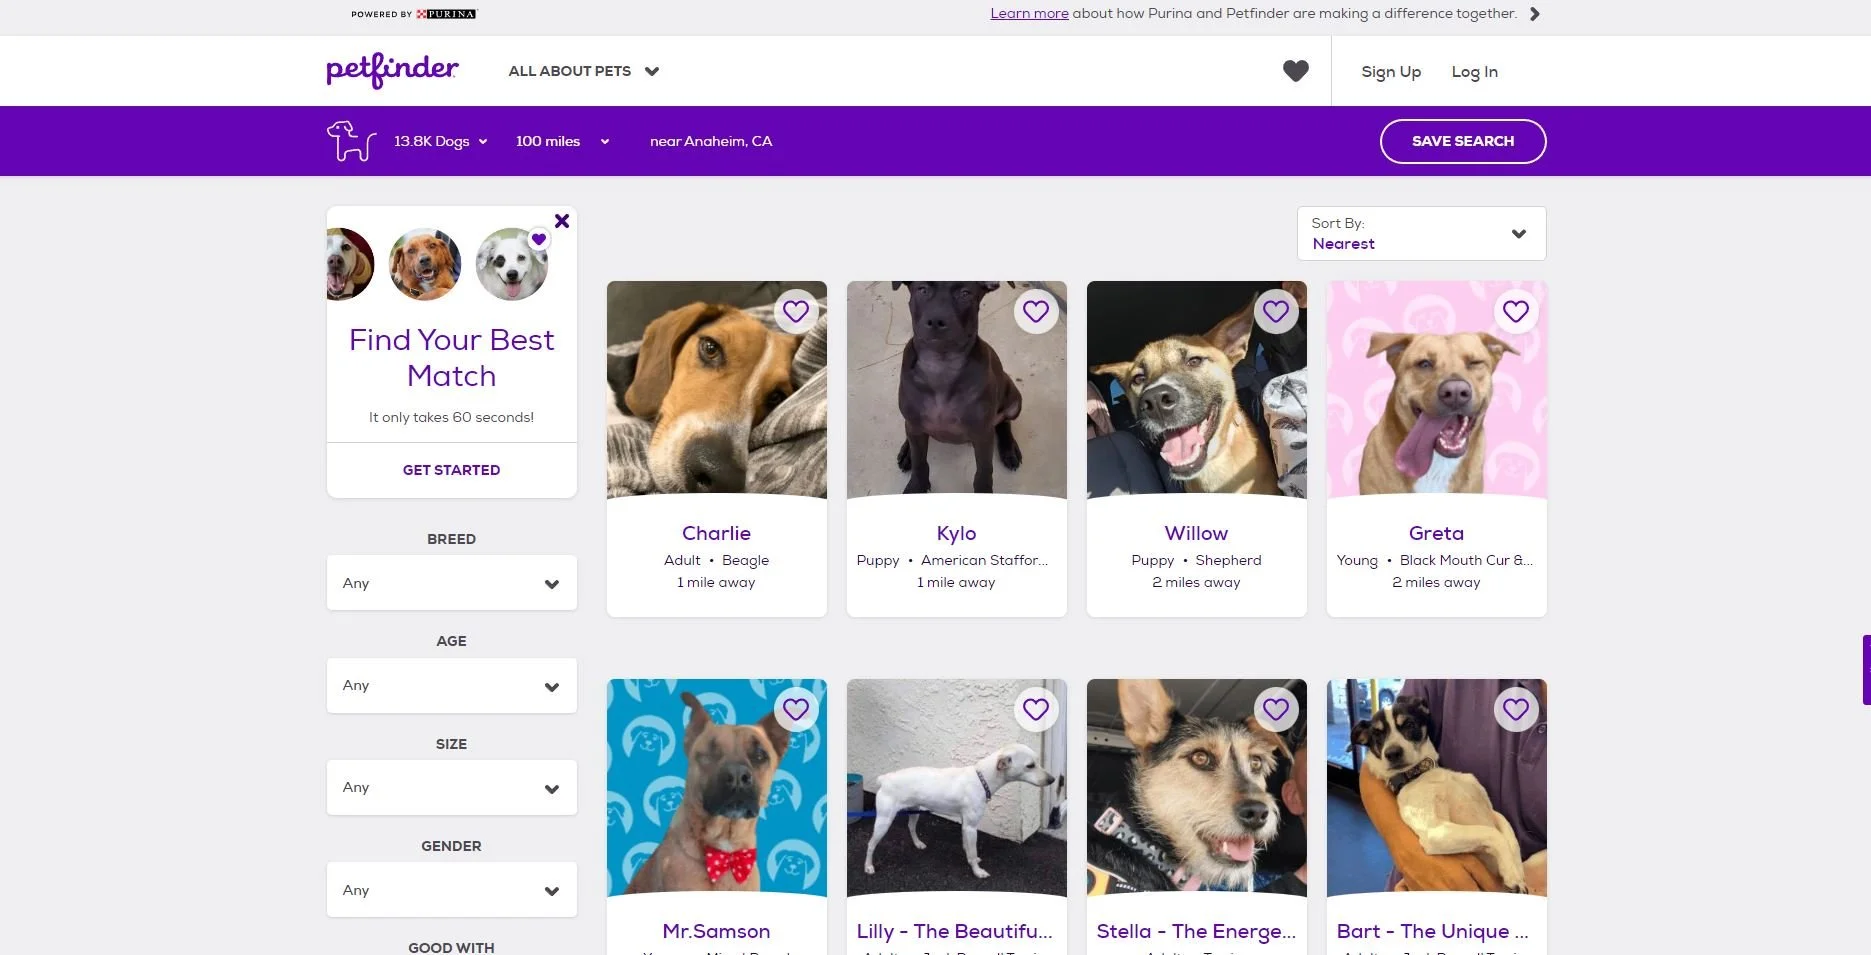This screenshot has height=955, width=1871.
Task: Open Greta's photo
Action: (x=1437, y=390)
